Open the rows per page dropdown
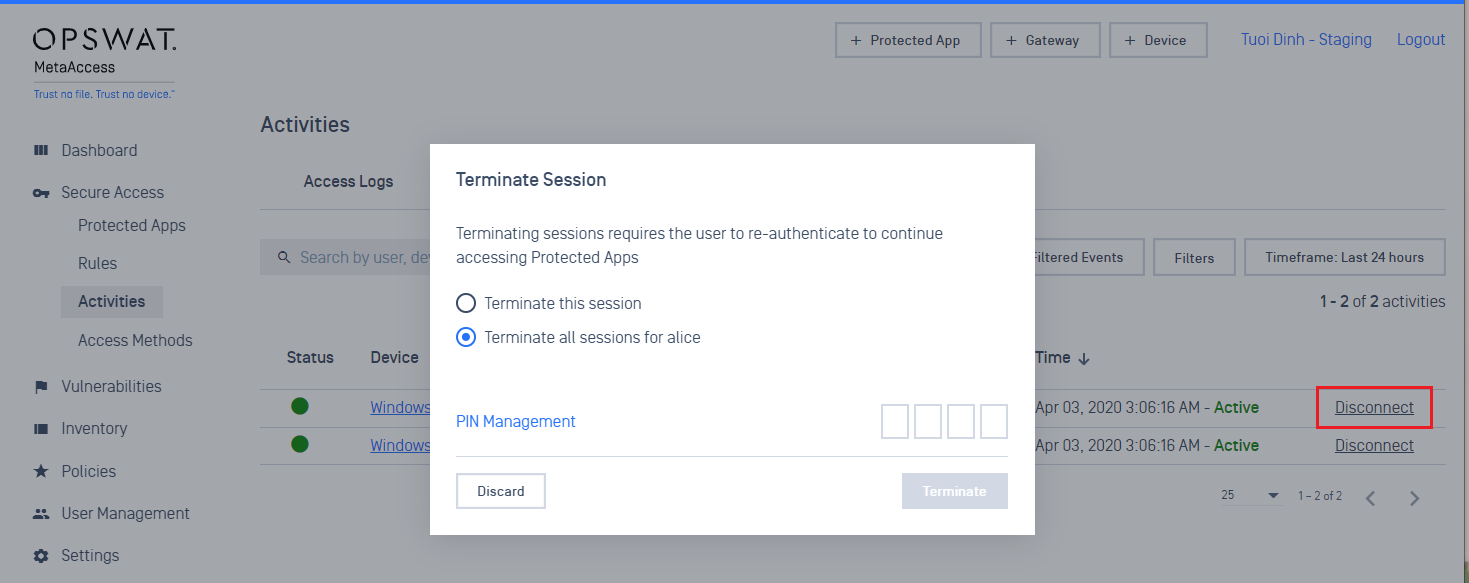Screen dimensions: 1469x583 pyautogui.click(x=1250, y=496)
